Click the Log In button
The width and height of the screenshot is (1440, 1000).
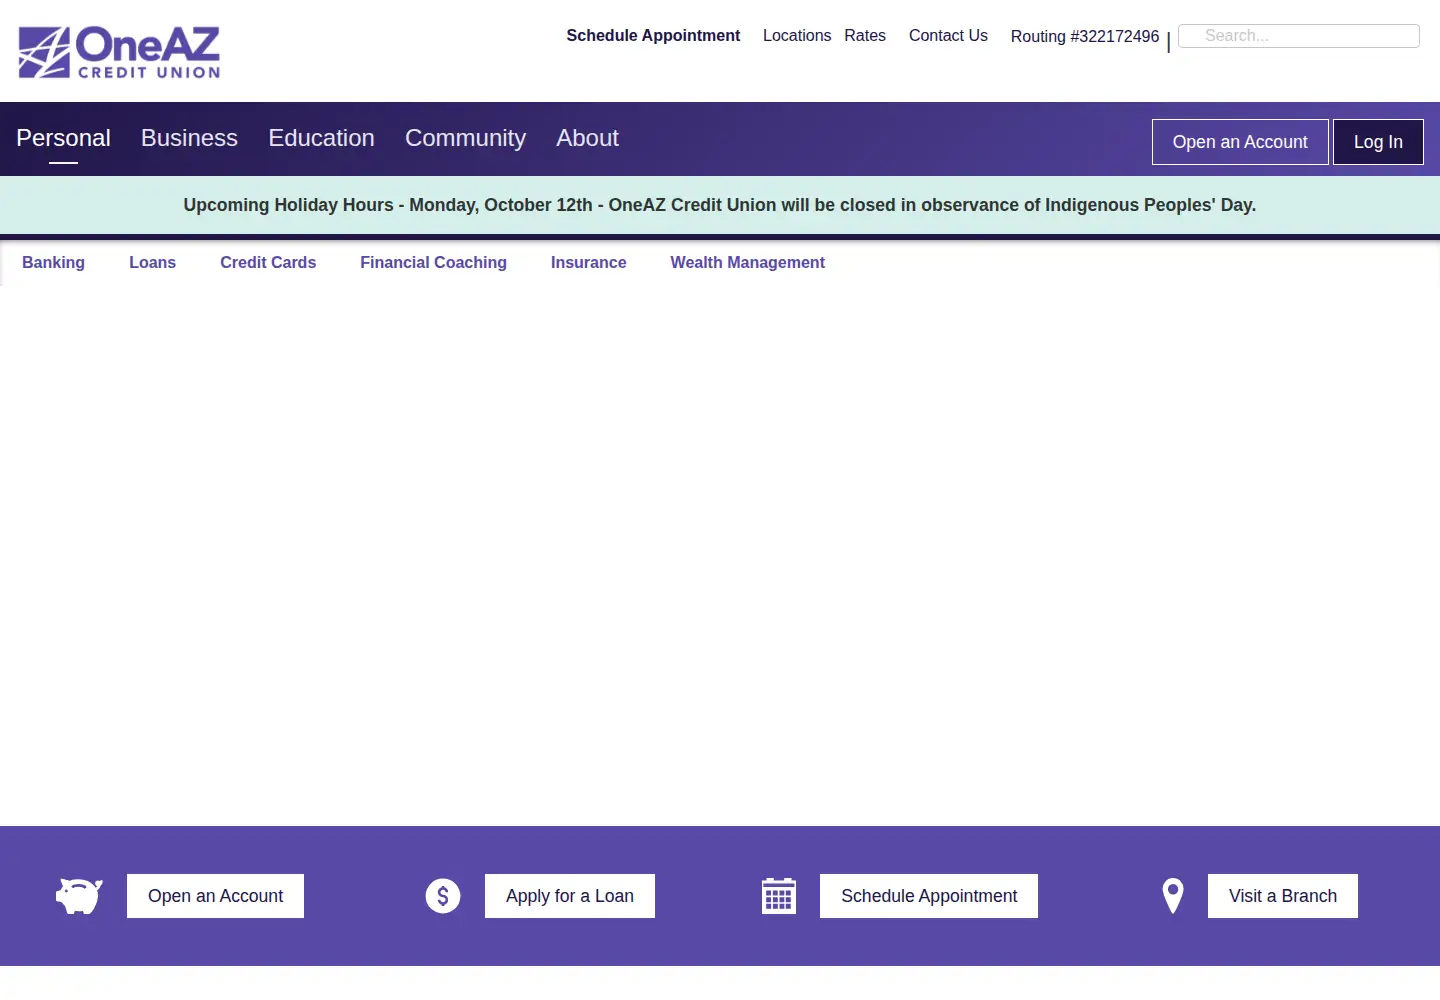(x=1378, y=142)
